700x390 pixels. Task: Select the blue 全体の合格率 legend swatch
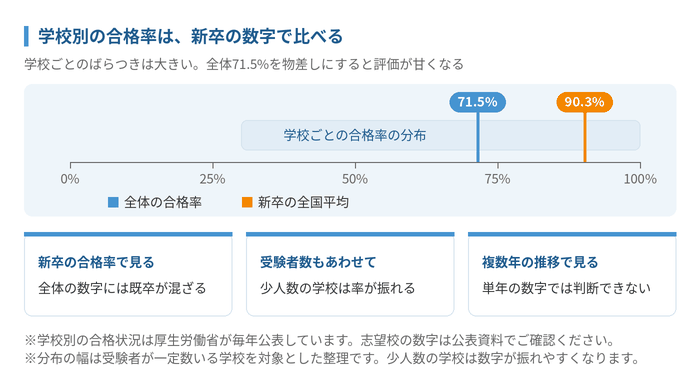click(x=113, y=203)
